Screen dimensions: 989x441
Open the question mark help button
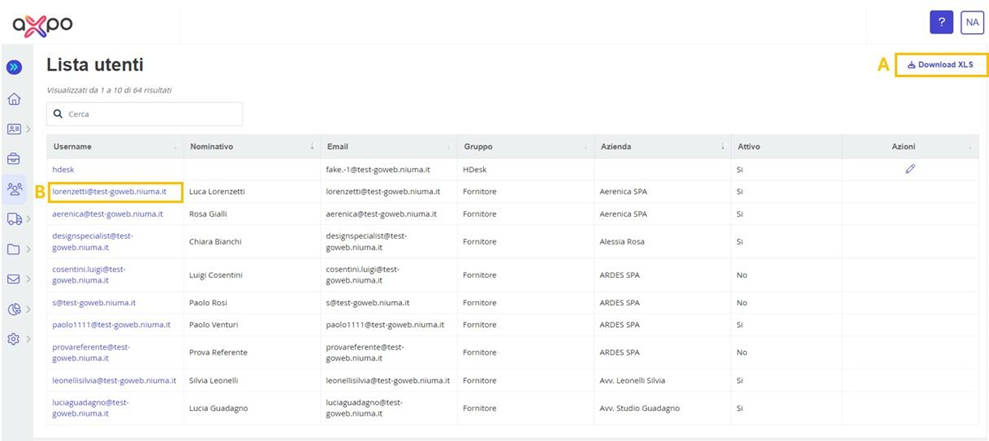pos(941,22)
